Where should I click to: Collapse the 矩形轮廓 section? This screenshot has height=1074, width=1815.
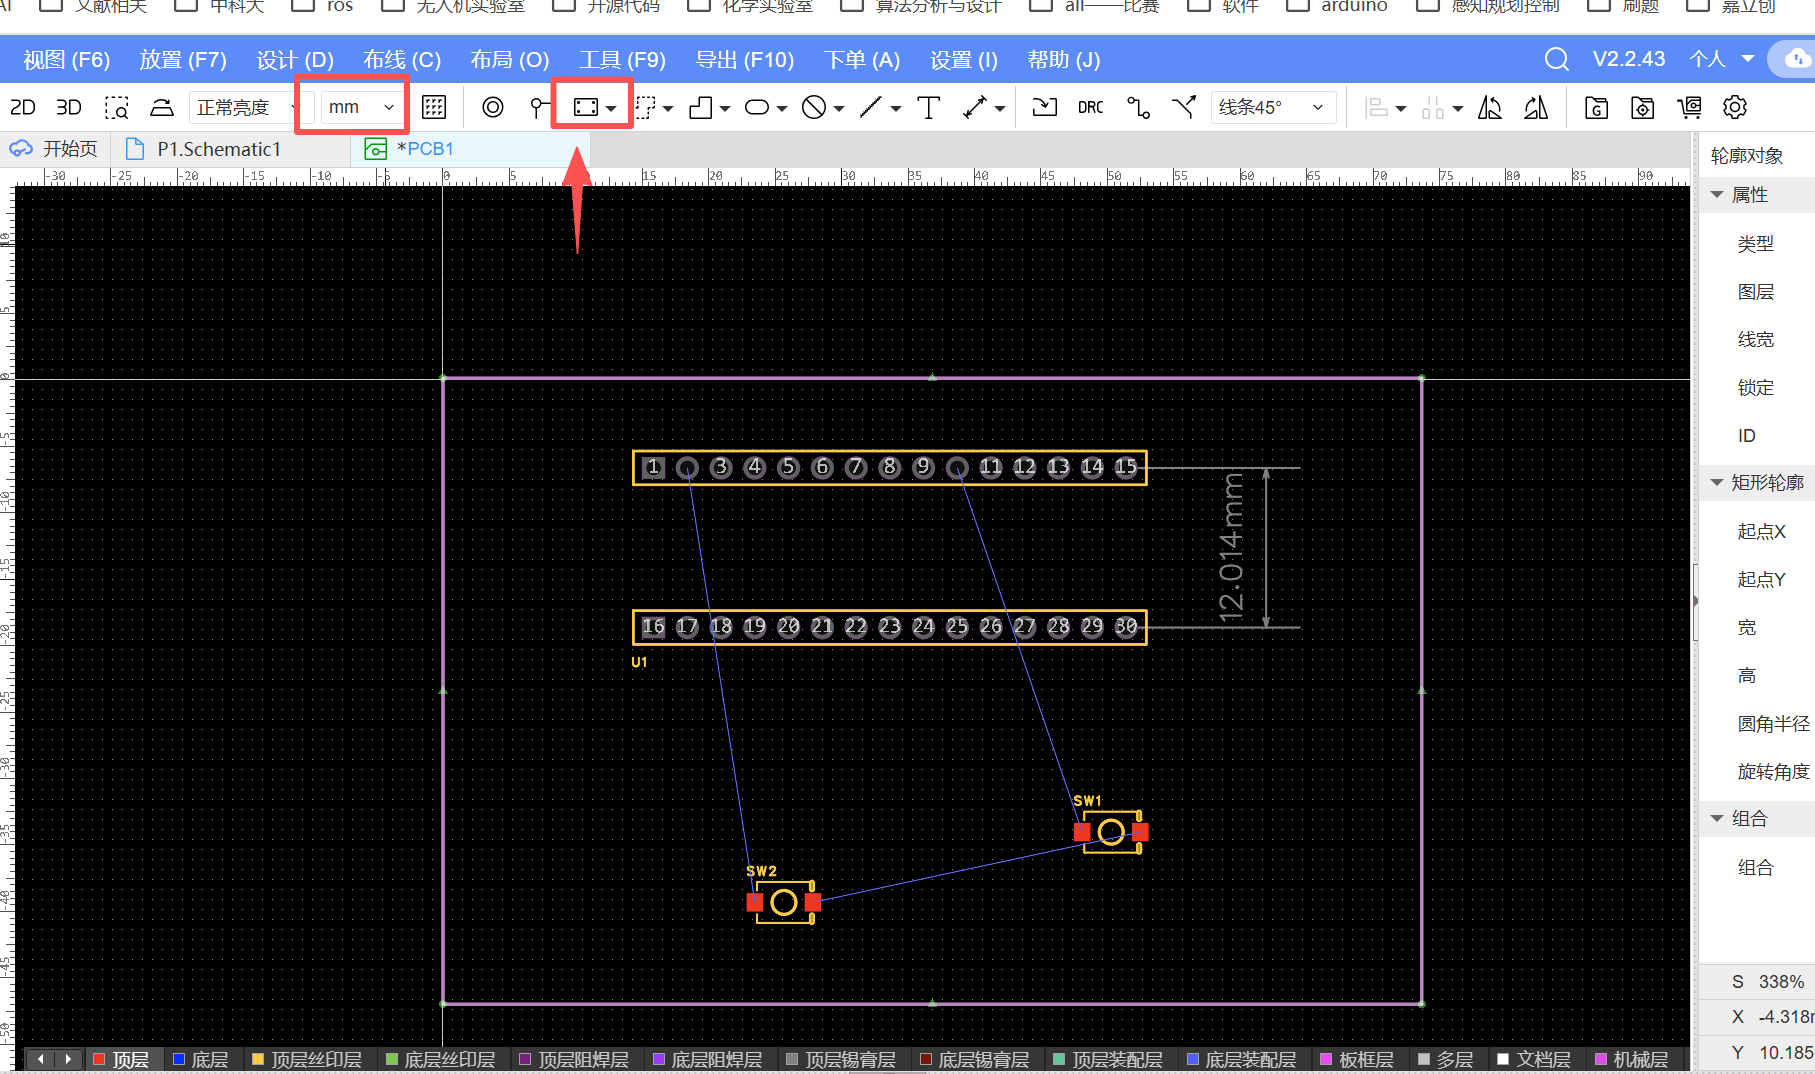click(x=1717, y=483)
